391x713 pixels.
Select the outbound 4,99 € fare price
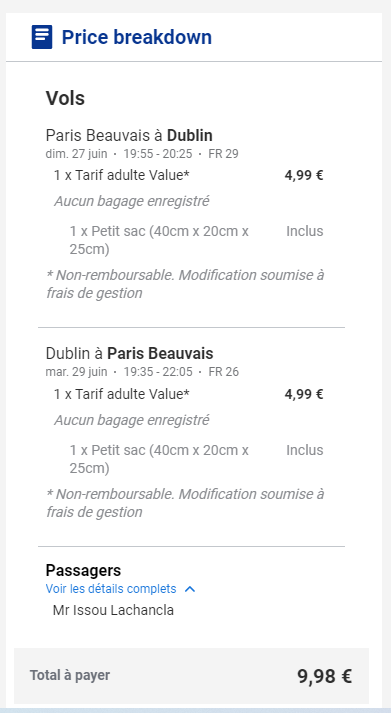[x=304, y=176]
